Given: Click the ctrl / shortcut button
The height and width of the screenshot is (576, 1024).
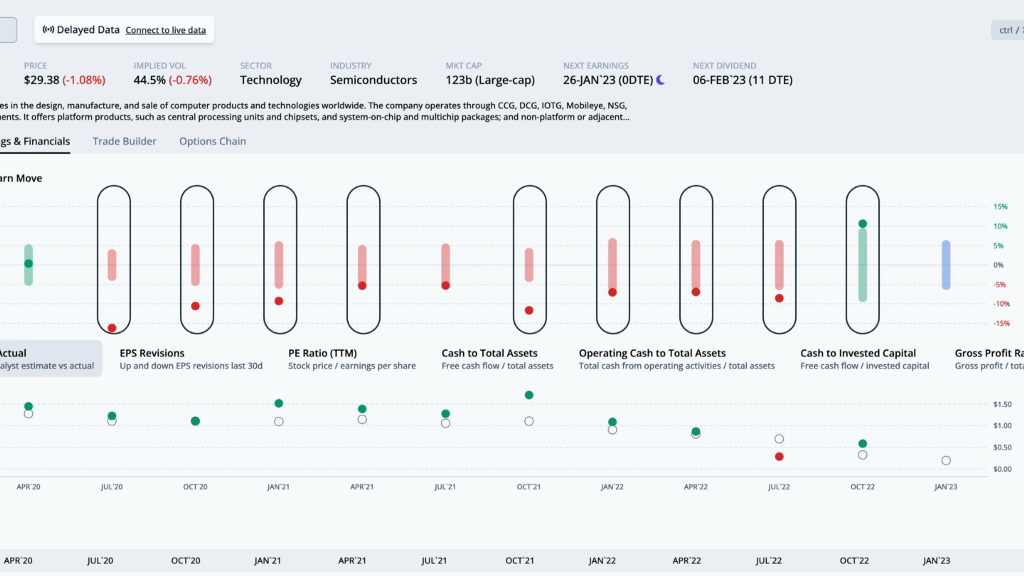Looking at the screenshot, I should click(x=1006, y=30).
